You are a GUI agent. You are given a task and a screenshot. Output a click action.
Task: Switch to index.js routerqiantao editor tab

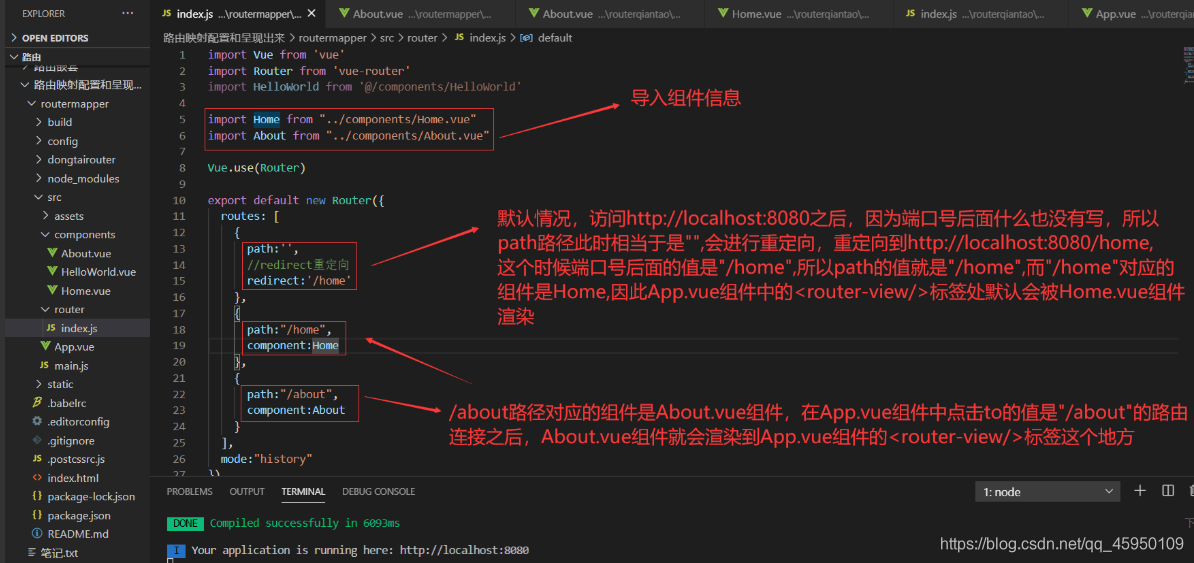979,14
